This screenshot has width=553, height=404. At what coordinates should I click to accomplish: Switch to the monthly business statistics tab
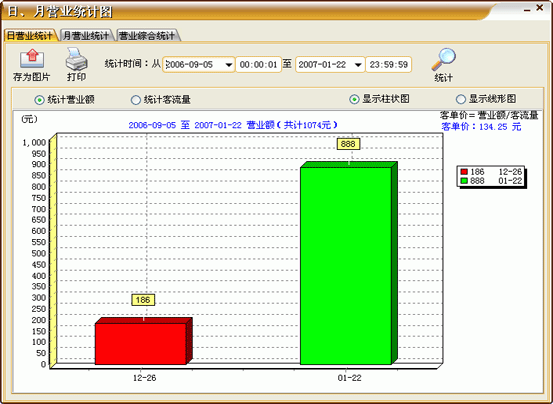click(x=86, y=36)
